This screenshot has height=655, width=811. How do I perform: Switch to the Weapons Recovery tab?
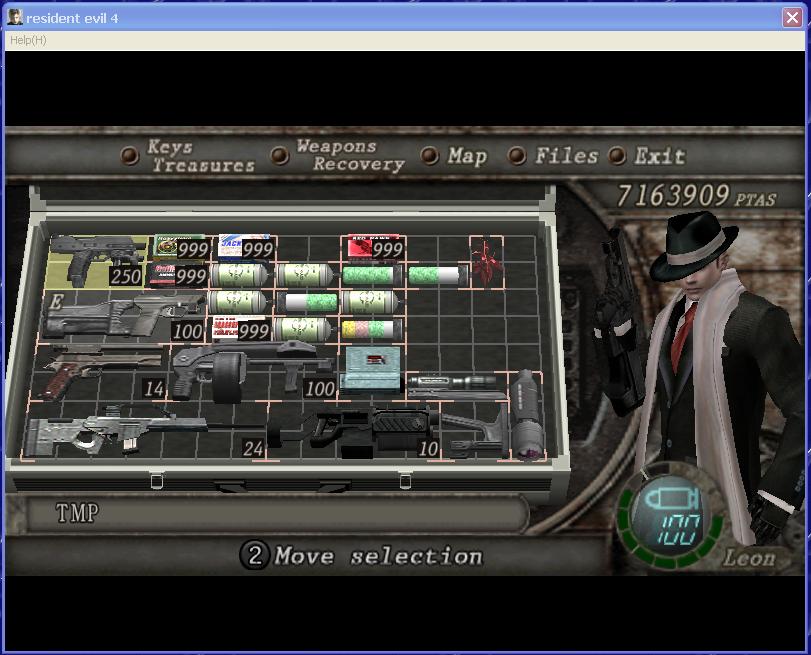pyautogui.click(x=337, y=155)
